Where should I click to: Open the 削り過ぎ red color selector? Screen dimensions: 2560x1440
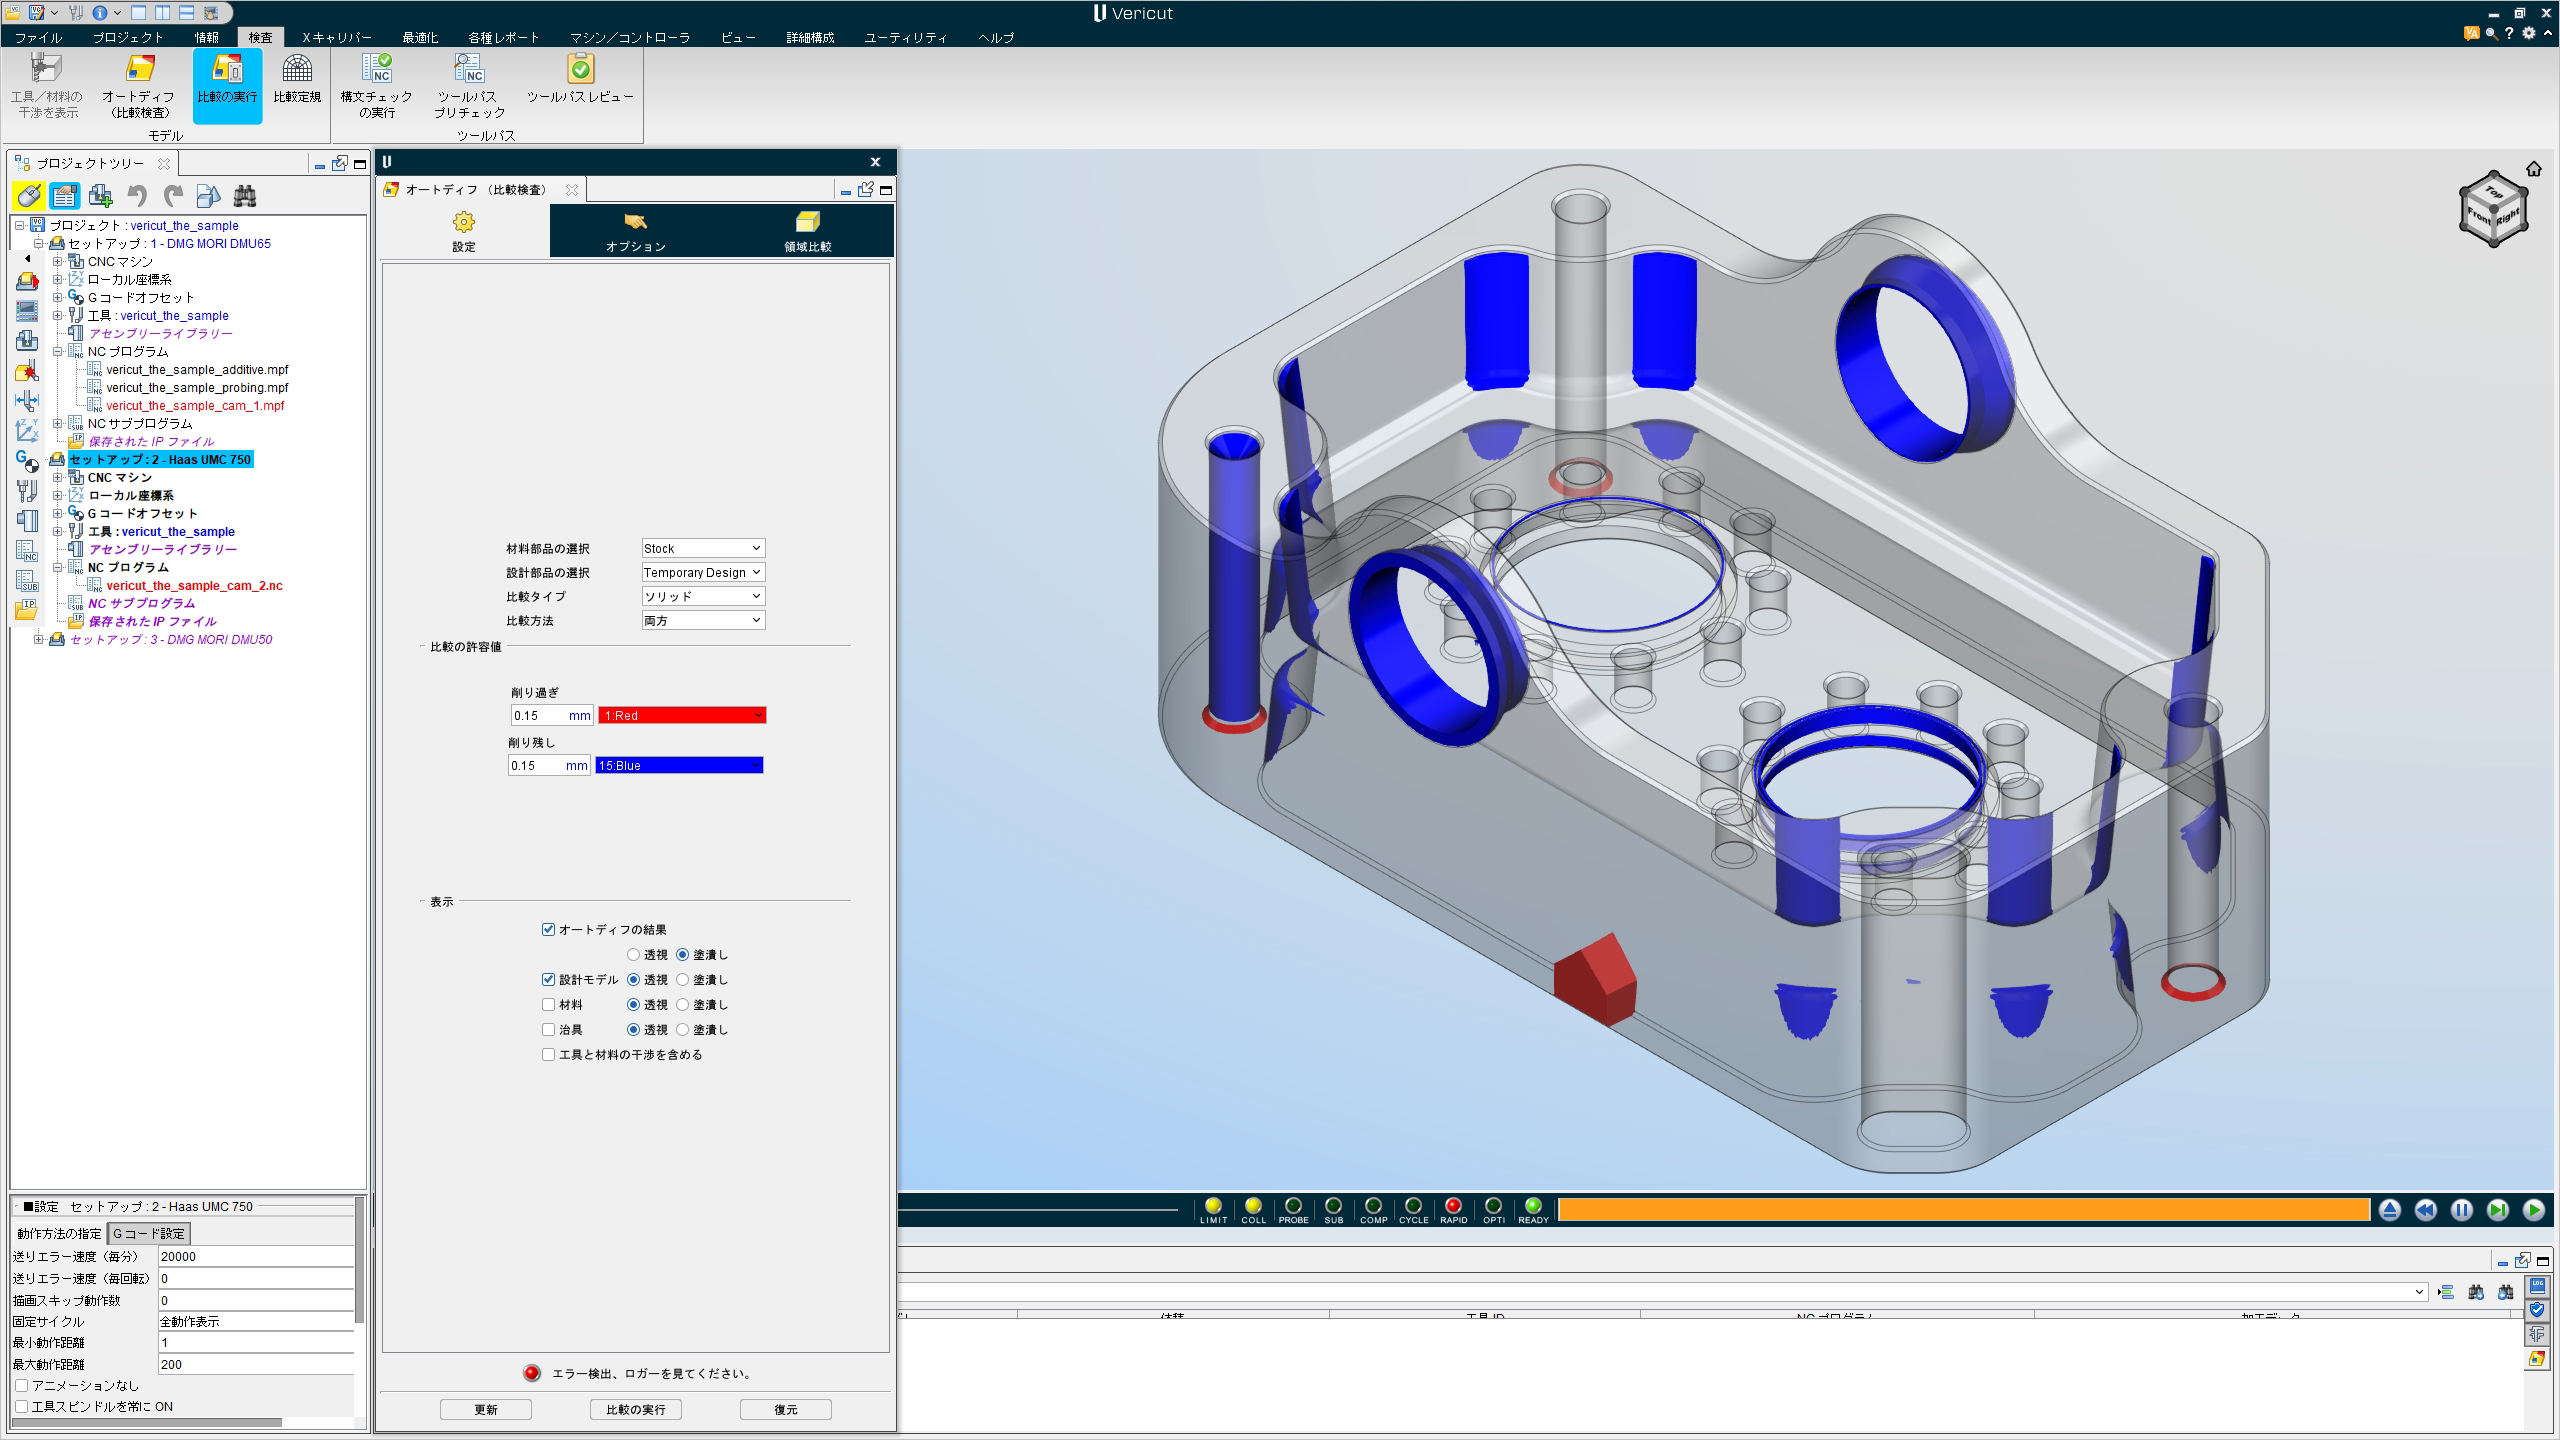pos(682,716)
